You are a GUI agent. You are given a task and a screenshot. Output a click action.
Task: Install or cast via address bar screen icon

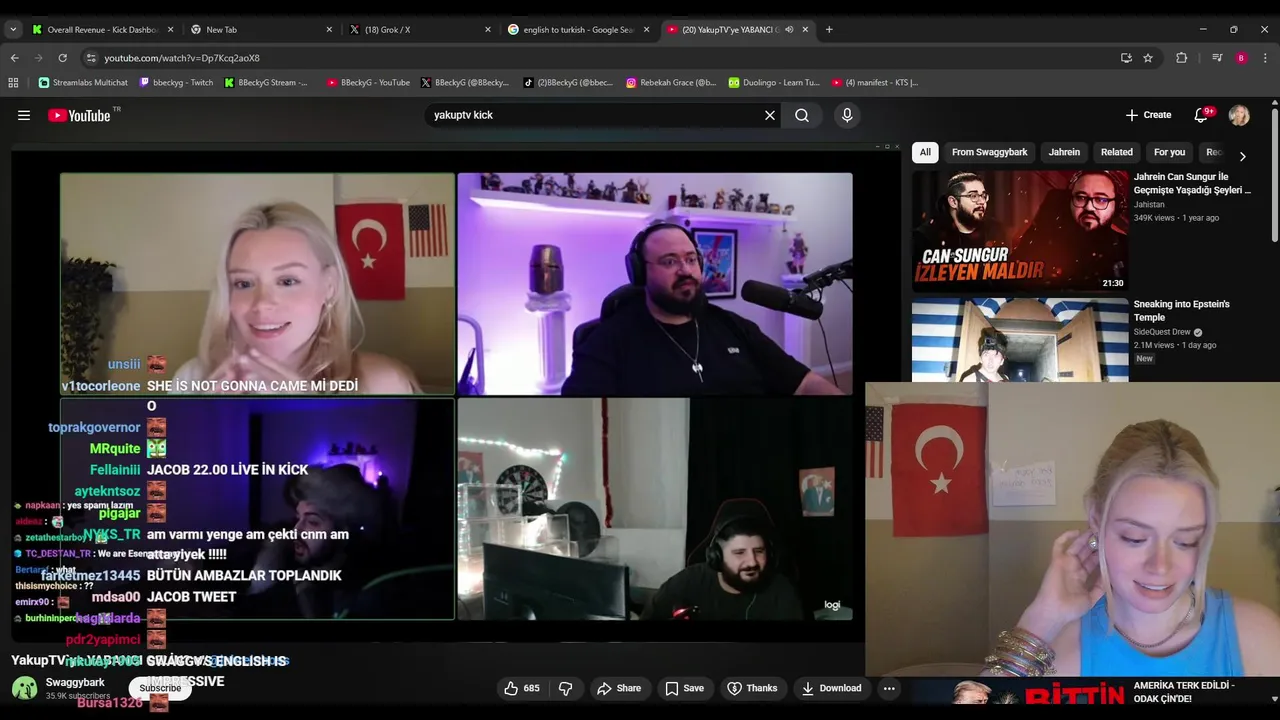(x=1126, y=58)
